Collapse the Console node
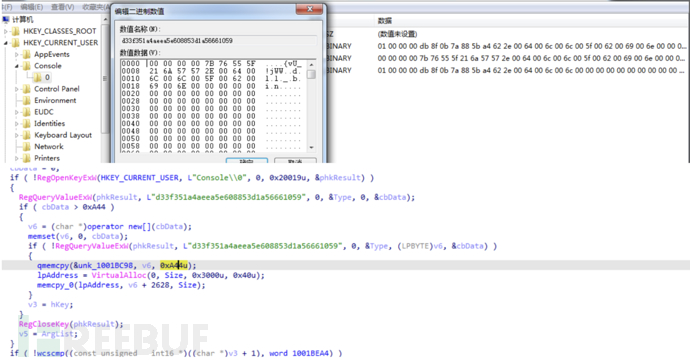The height and width of the screenshot is (364, 690). click(17, 66)
